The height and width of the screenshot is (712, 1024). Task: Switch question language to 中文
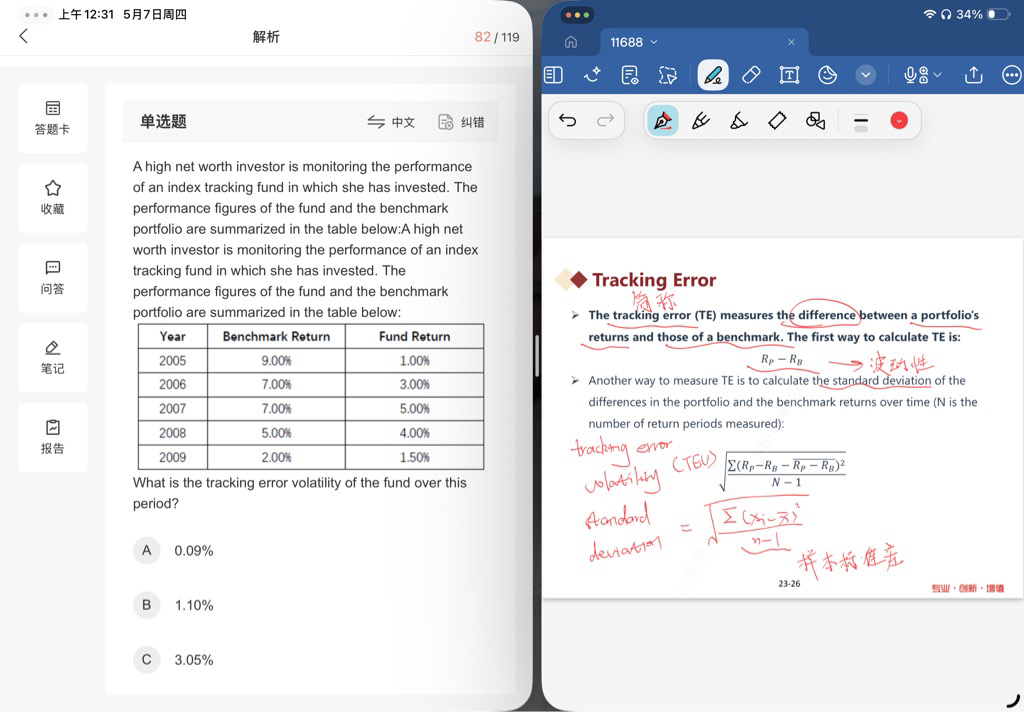click(x=391, y=122)
